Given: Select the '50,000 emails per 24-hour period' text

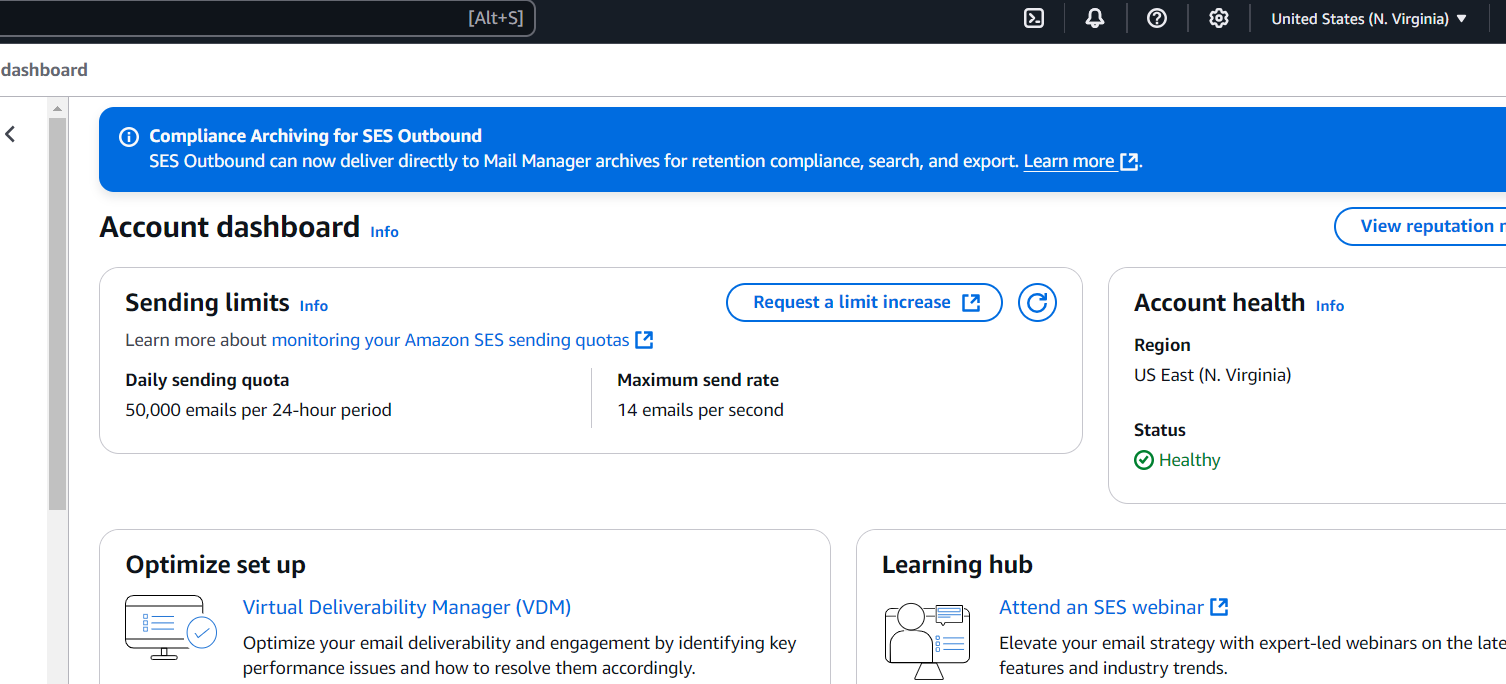Looking at the screenshot, I should (258, 410).
